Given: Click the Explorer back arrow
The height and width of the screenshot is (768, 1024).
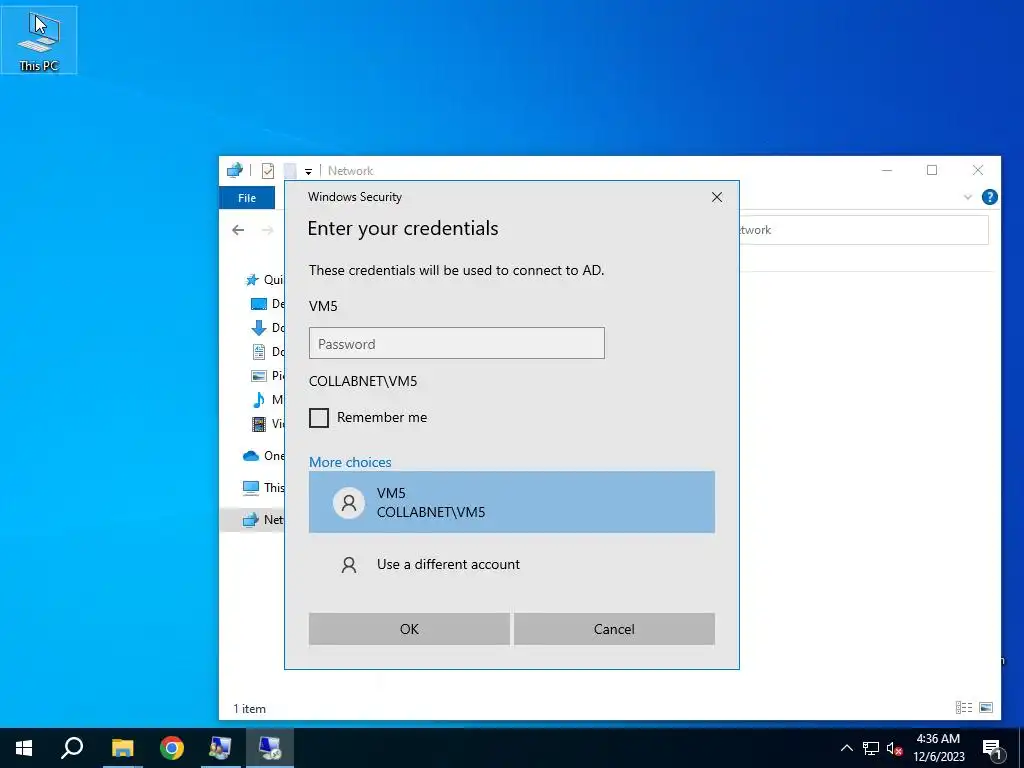Looking at the screenshot, I should [x=238, y=230].
